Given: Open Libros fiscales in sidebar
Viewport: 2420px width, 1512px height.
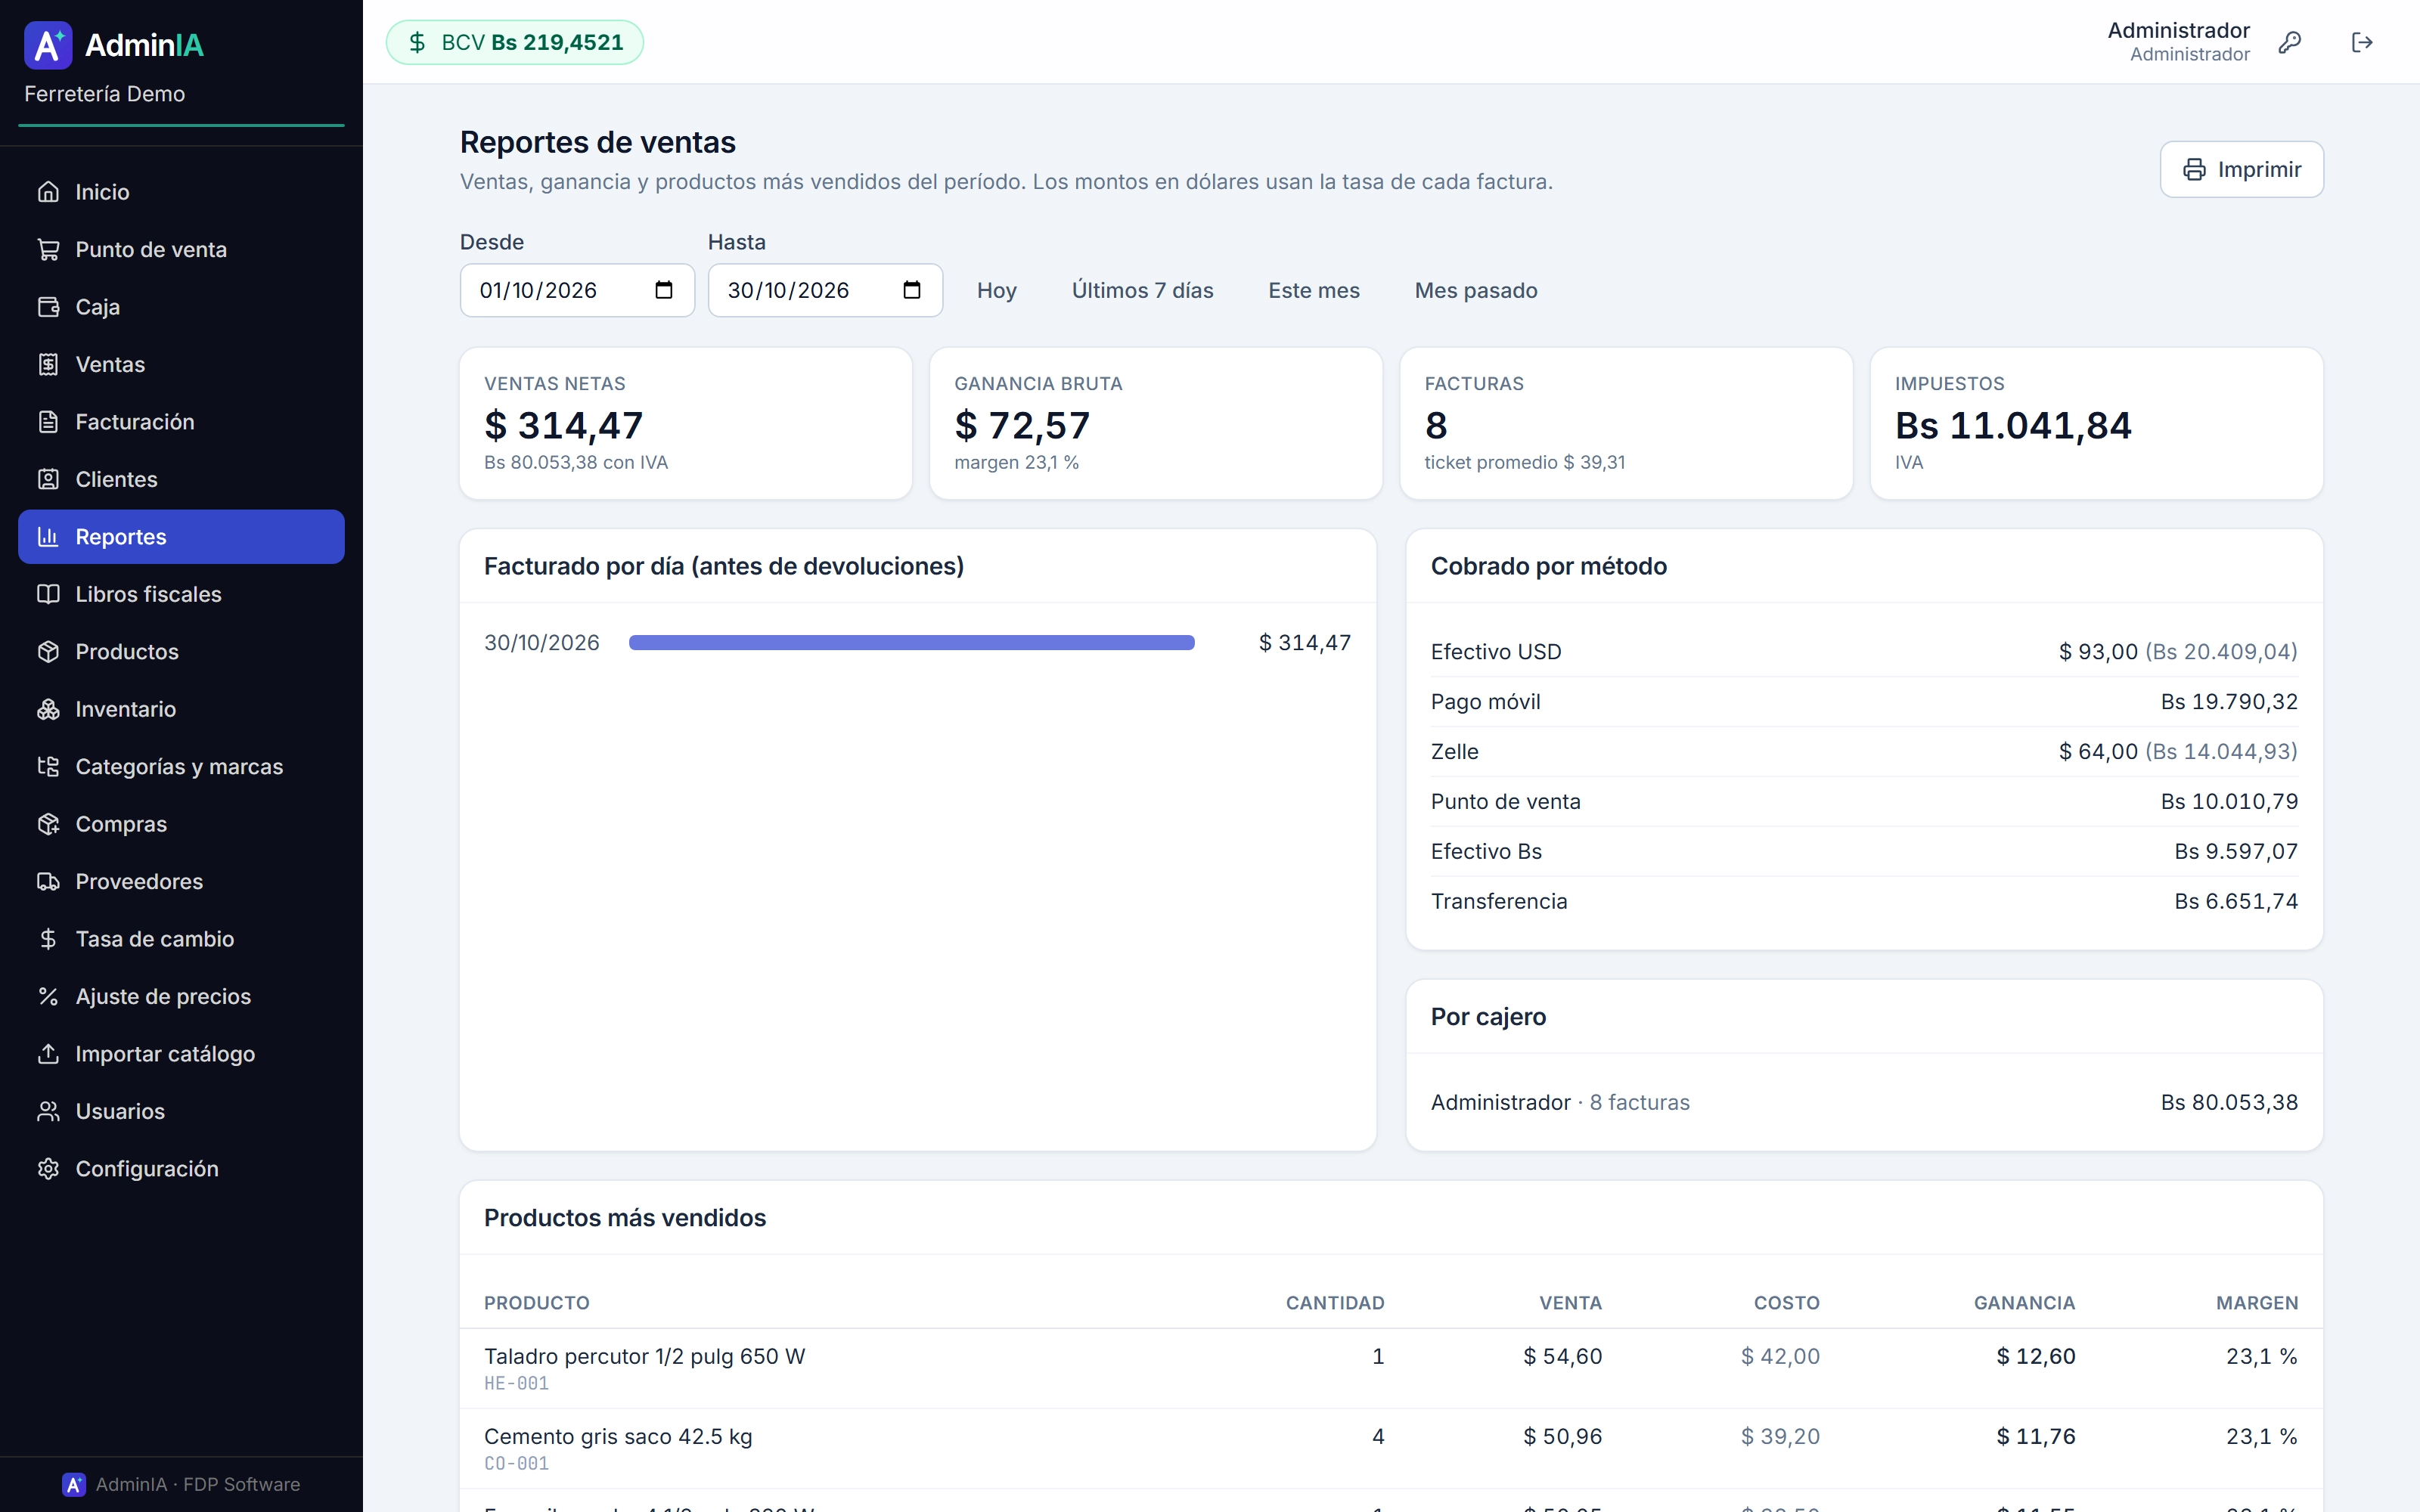Looking at the screenshot, I should click(181, 594).
